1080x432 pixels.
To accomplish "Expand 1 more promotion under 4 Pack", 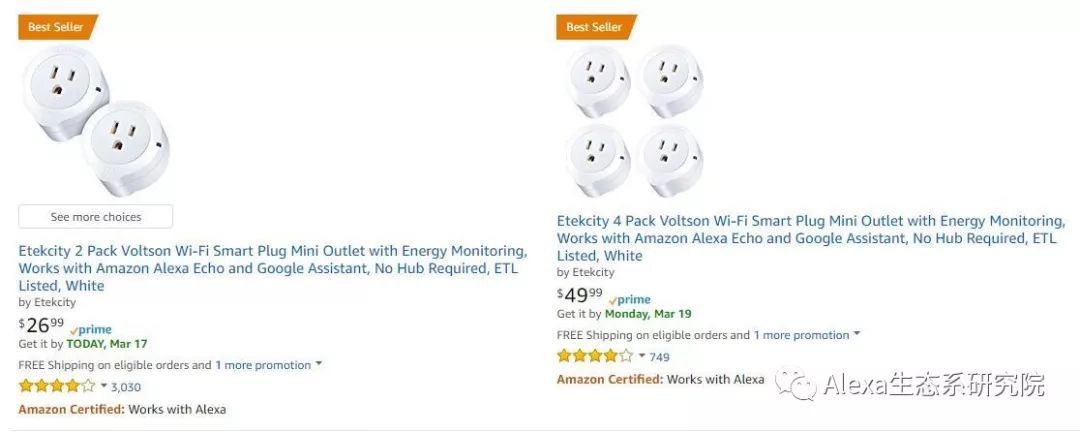I will (x=806, y=335).
